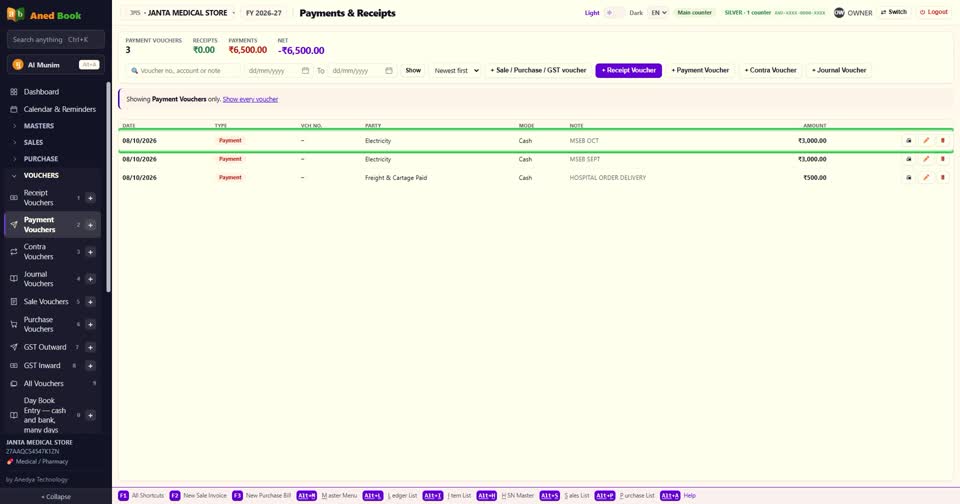Screen dimensions: 960x504
Task: Open calendar picker on the From date field
Action: pyautogui.click(x=306, y=70)
